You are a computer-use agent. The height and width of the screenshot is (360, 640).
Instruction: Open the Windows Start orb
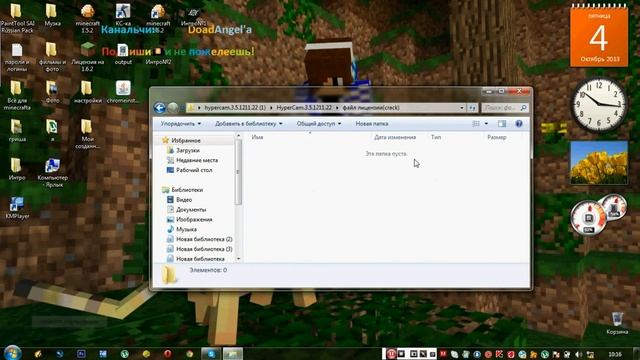click(12, 353)
